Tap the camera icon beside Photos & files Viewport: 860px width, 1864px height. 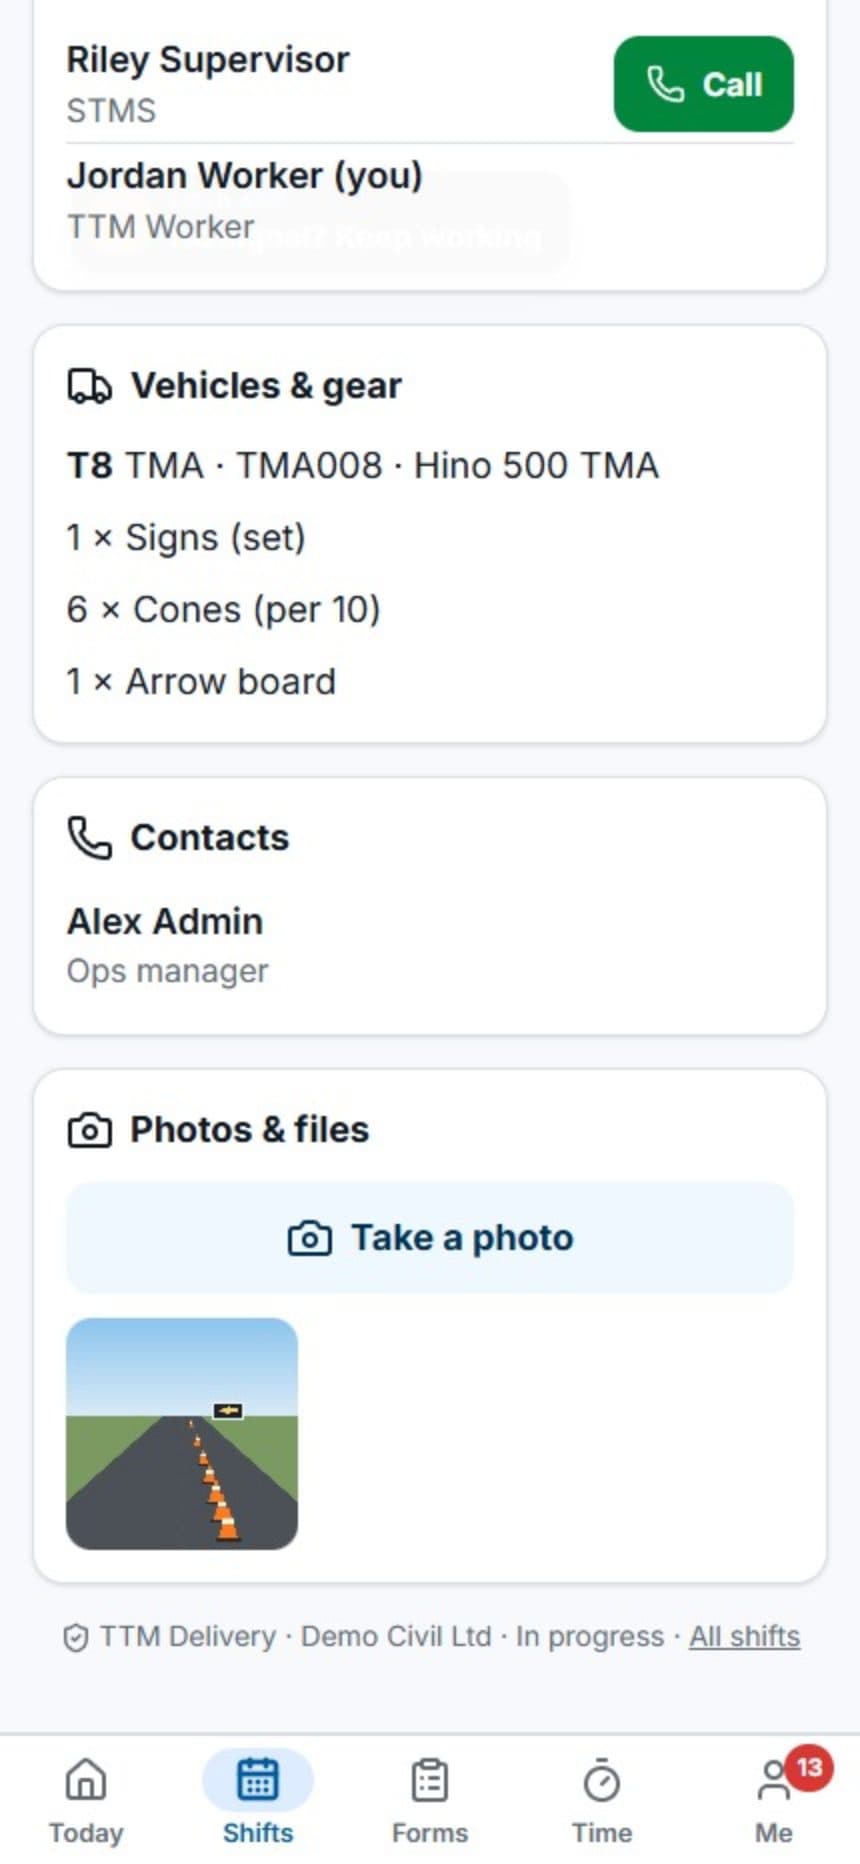[89, 1130]
